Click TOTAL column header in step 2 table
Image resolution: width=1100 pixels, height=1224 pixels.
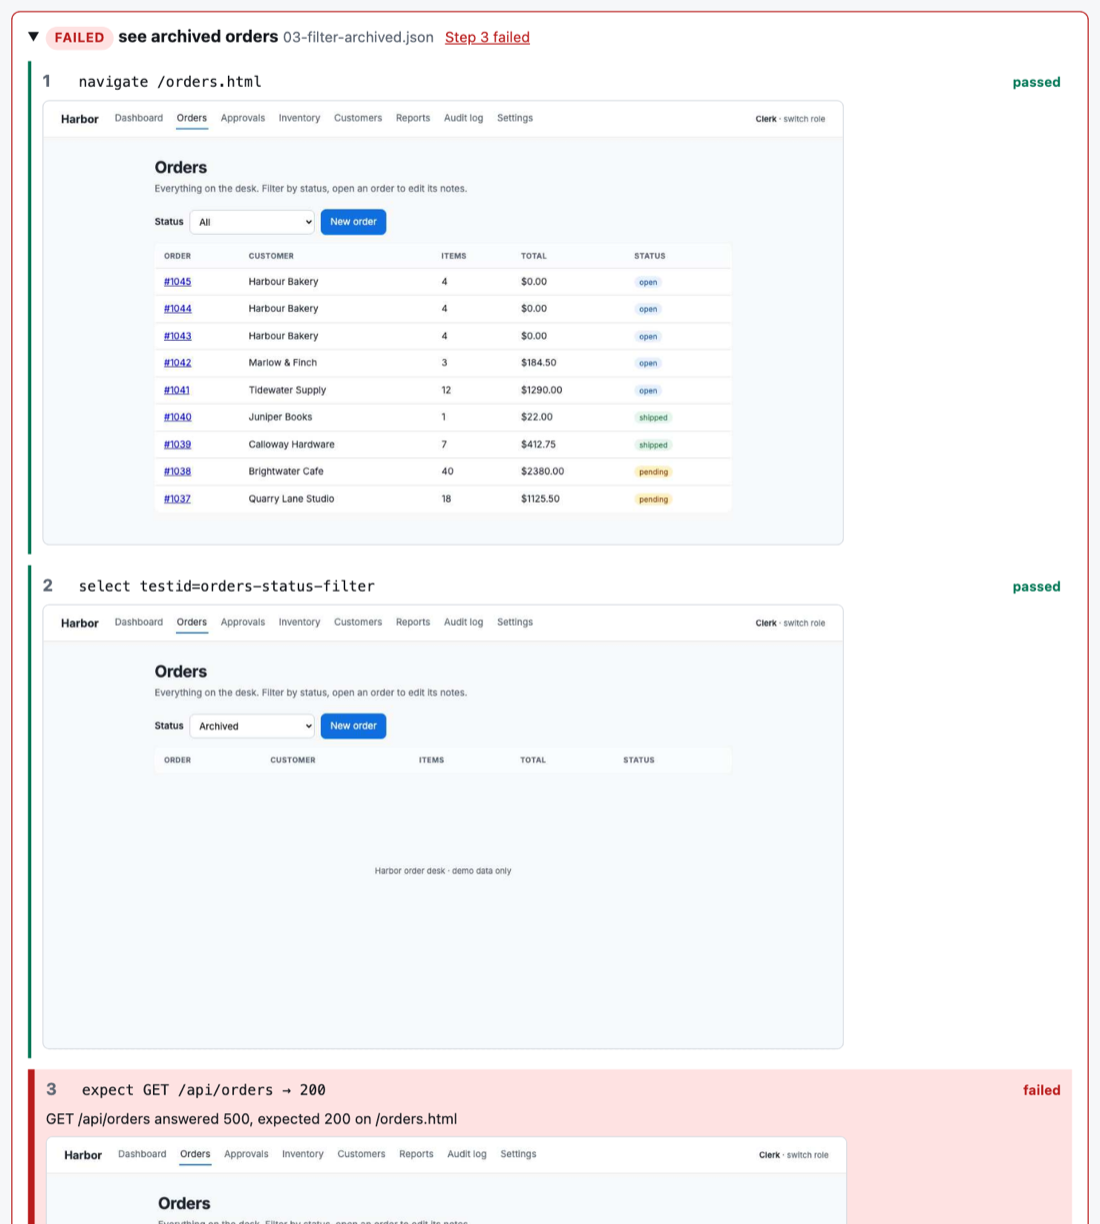tap(533, 760)
